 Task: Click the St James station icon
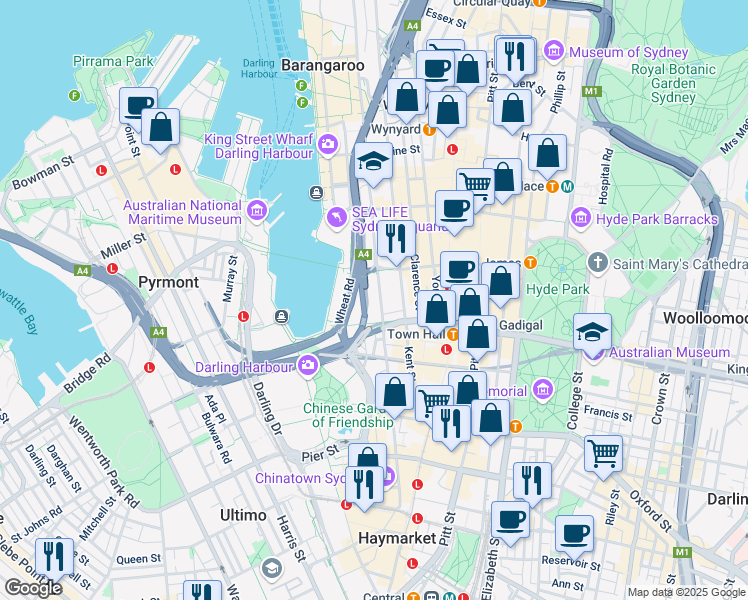pyautogui.click(x=530, y=262)
